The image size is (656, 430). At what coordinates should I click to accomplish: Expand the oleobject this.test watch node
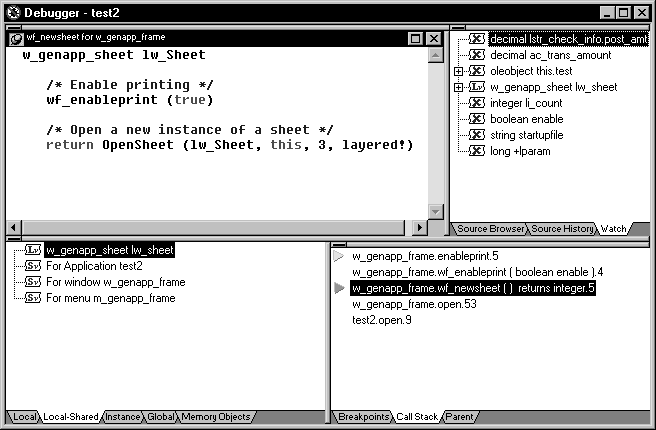click(x=458, y=71)
